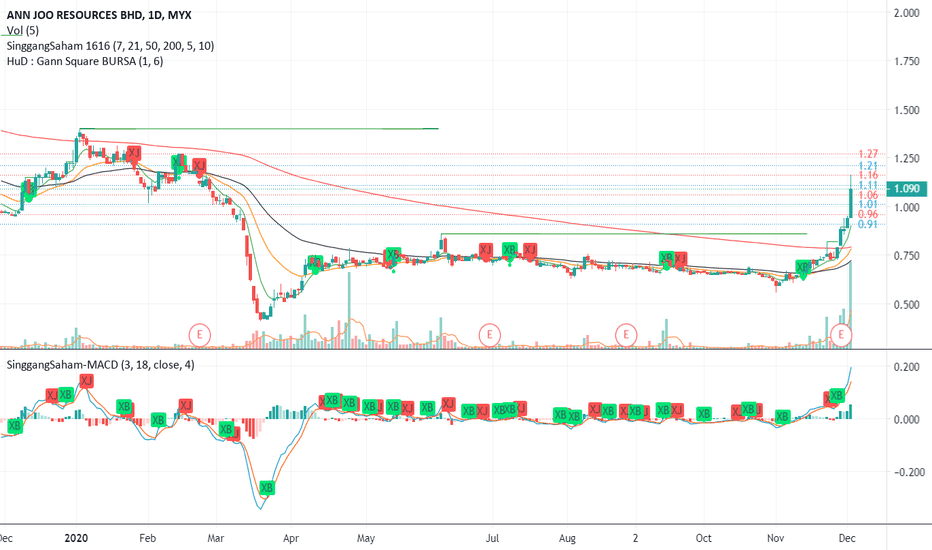
Task: Click the XJ label on MACD near mid-February
Action: [185, 406]
